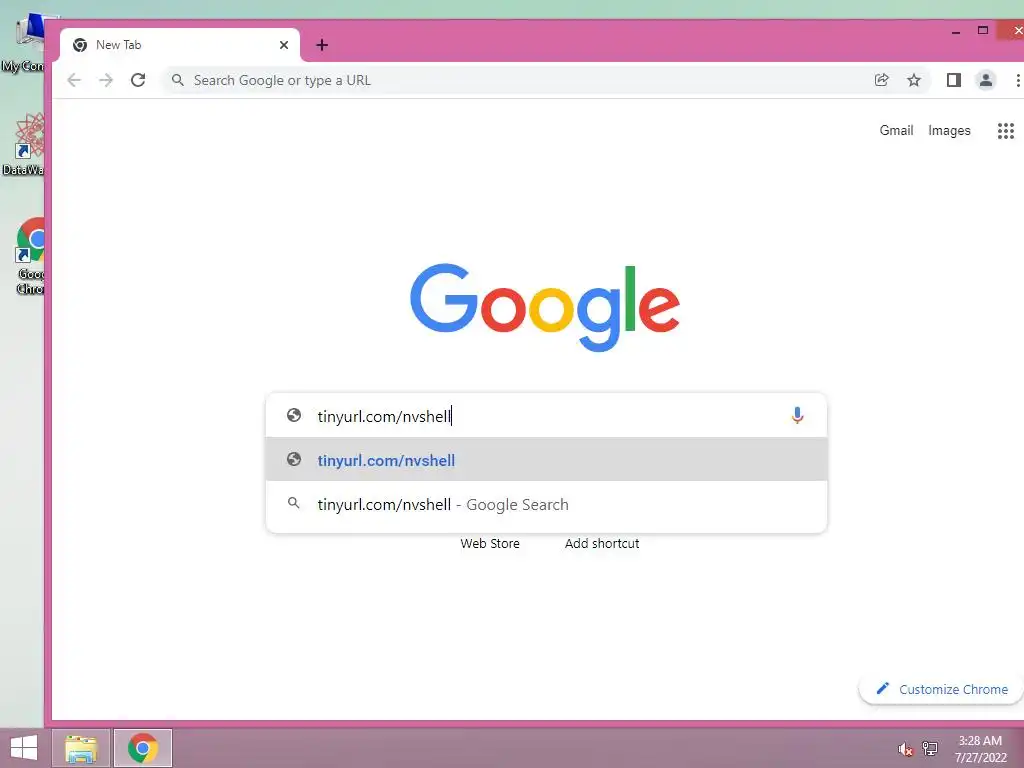Click the Google search box text
This screenshot has height=768, width=1024.
(384, 416)
